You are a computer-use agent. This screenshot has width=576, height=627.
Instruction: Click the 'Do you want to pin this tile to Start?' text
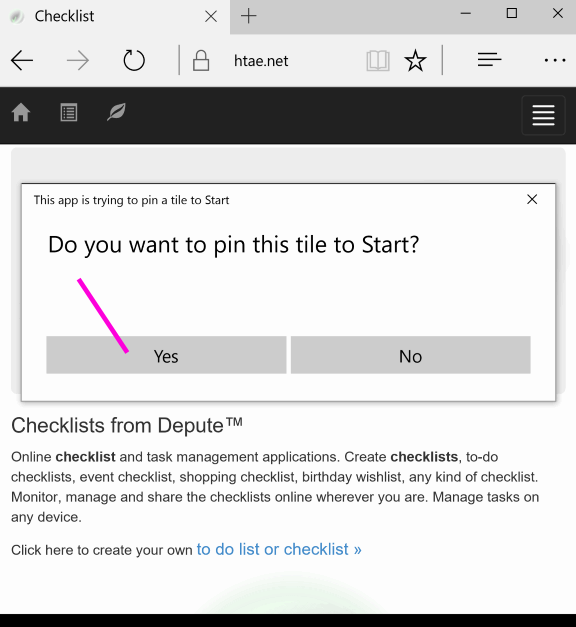[x=234, y=245]
